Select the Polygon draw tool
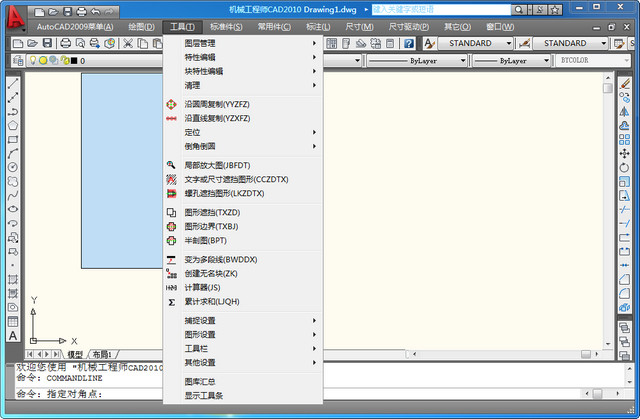 point(13,125)
